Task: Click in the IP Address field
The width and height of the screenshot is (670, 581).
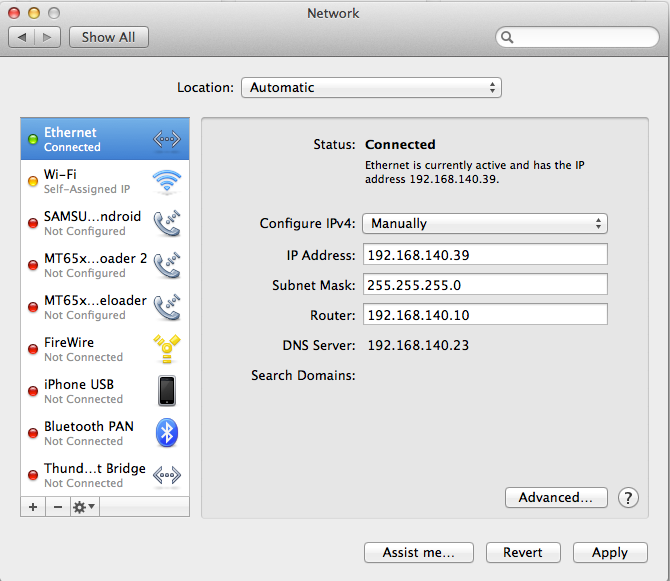Action: 484,255
